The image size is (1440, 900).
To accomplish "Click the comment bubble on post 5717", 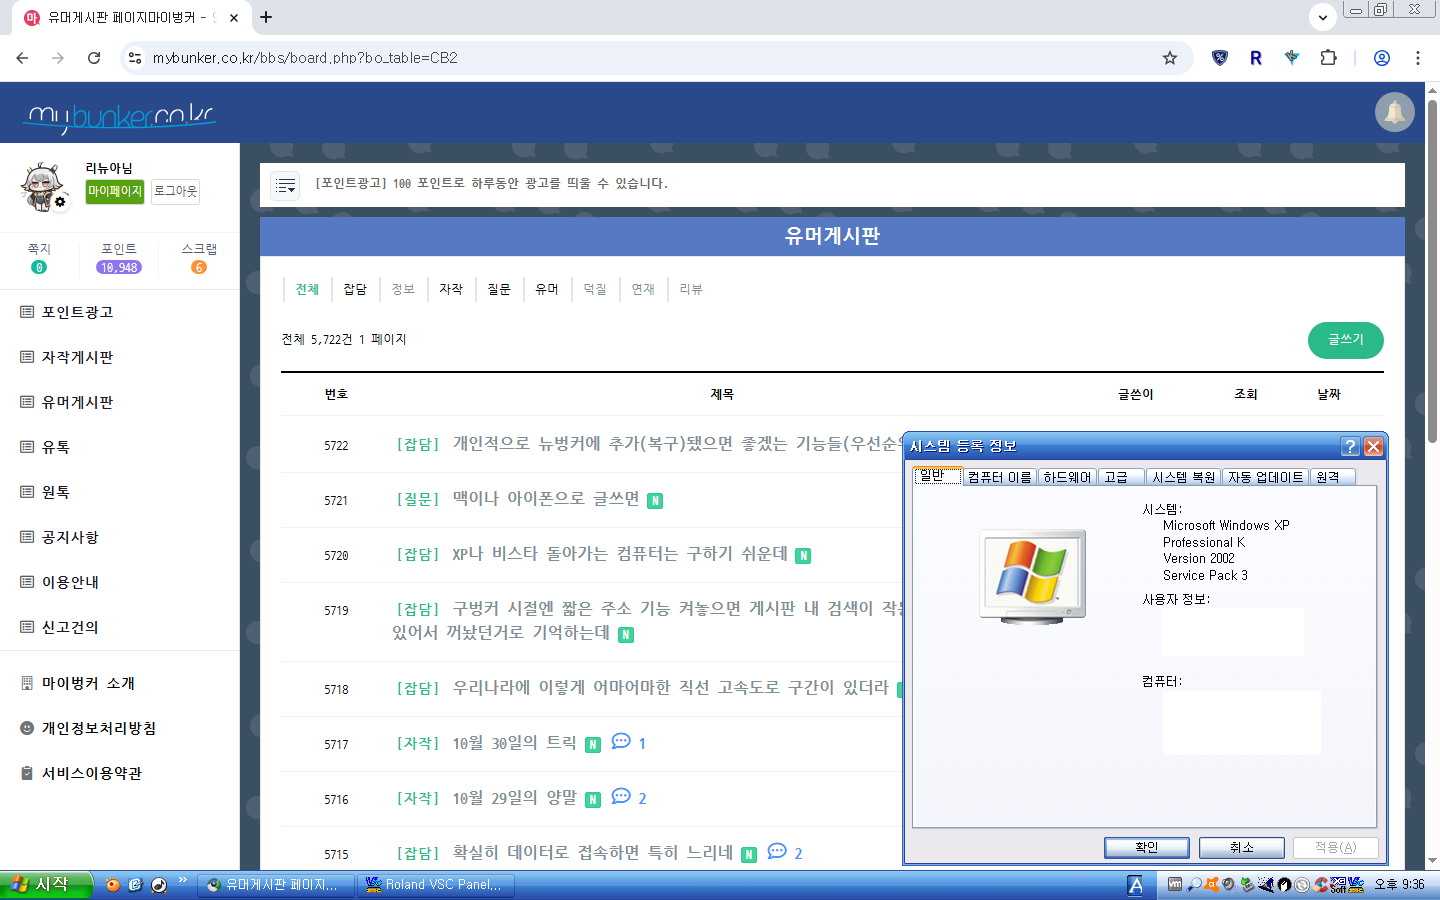I will pyautogui.click(x=621, y=742).
